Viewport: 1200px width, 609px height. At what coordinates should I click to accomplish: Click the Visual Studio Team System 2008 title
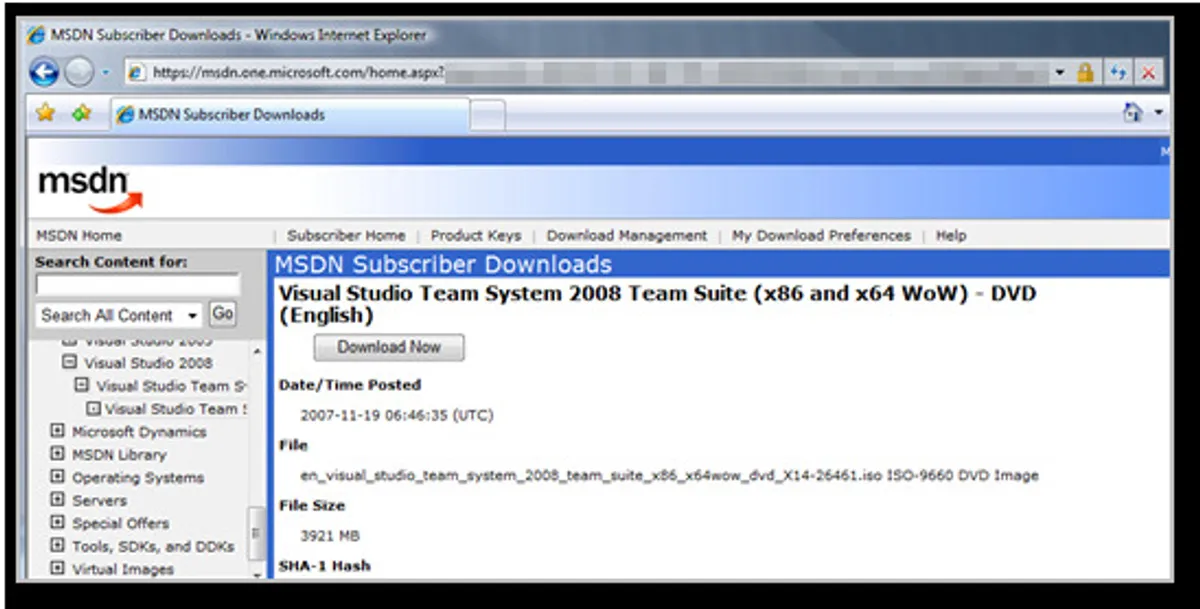(x=657, y=304)
